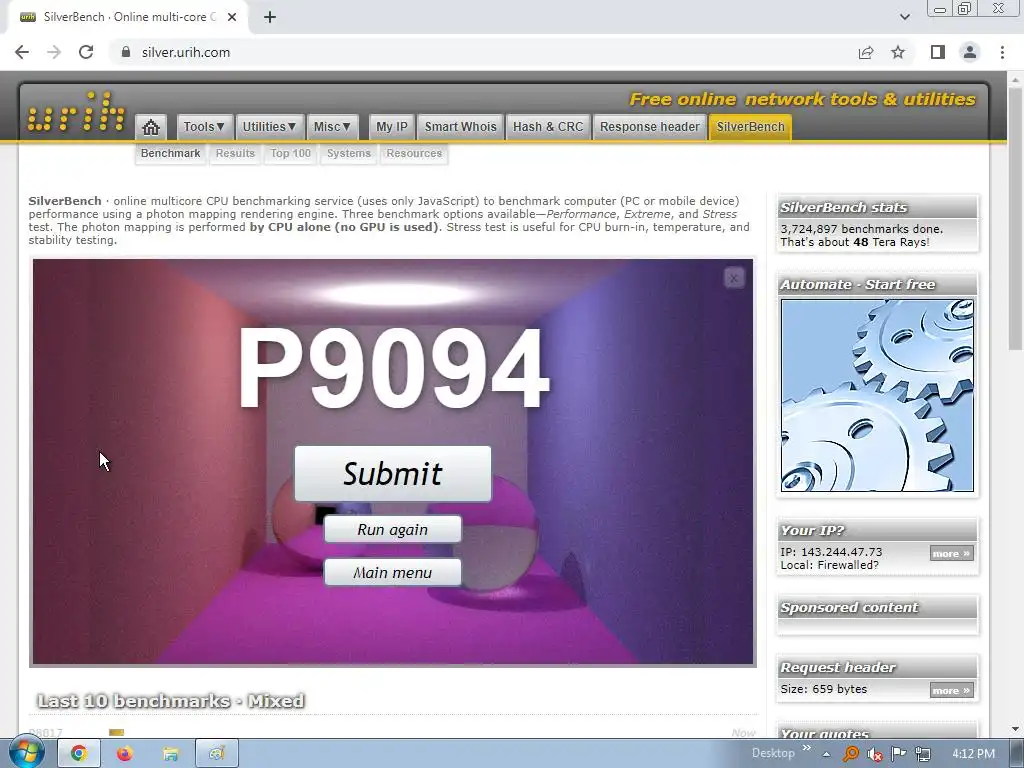Open the Action Center flag icon
The image size is (1024, 768).
pyautogui.click(x=899, y=754)
